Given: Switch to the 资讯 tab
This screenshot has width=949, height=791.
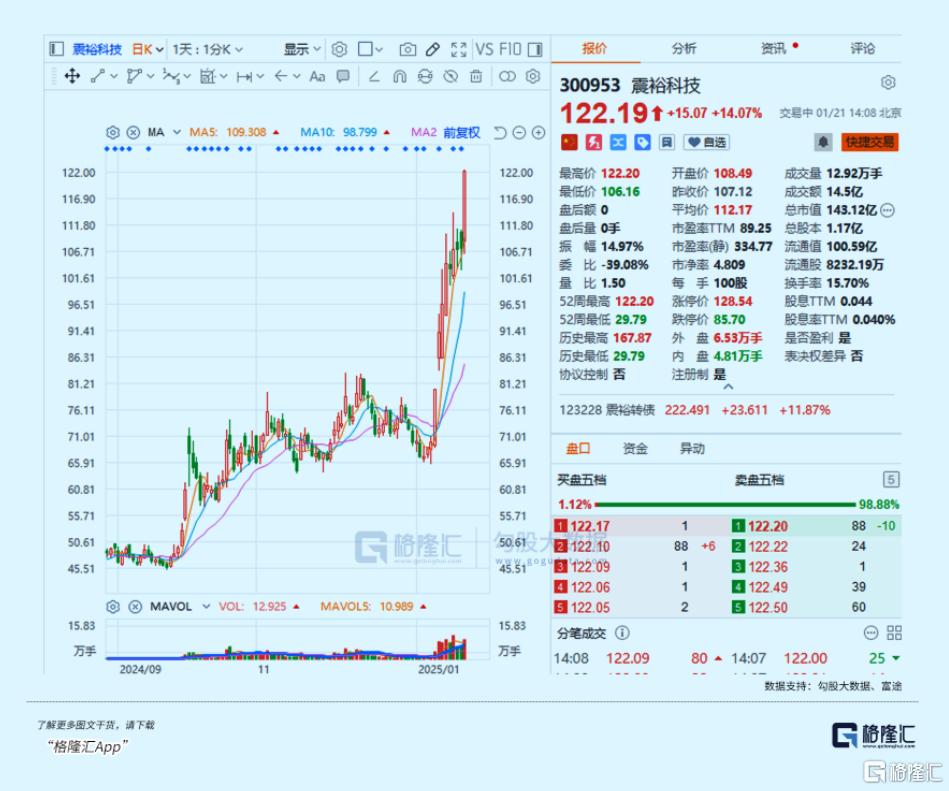Looking at the screenshot, I should 773,48.
